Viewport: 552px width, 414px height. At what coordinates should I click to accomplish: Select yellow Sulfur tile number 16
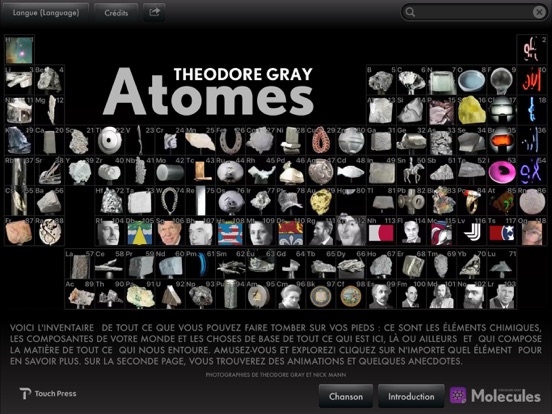[472, 110]
